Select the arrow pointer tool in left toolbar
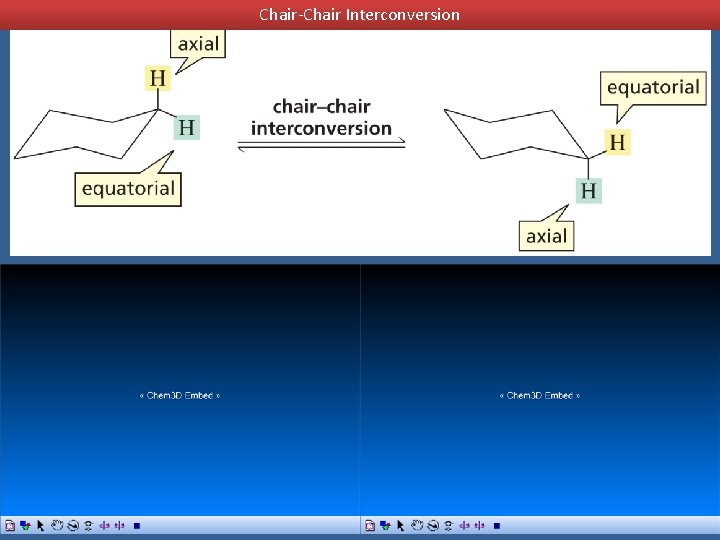This screenshot has height=540, width=720. 40,525
